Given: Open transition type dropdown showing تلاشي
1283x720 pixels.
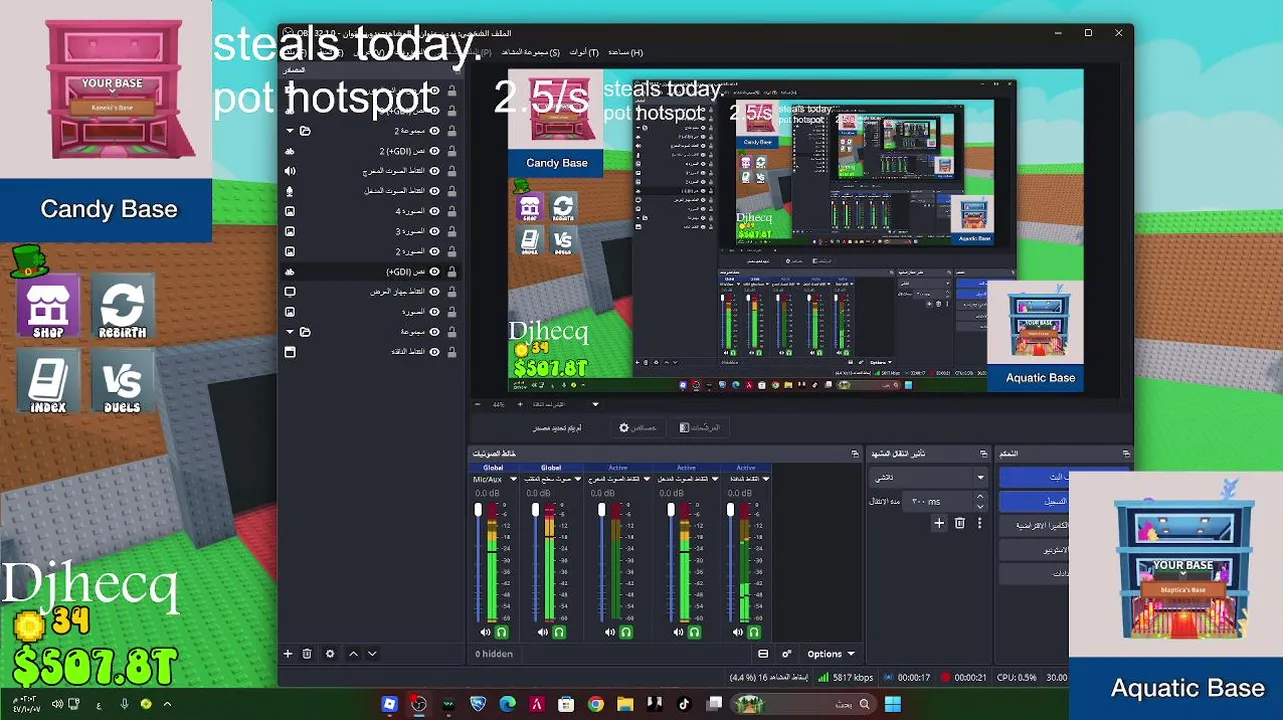Looking at the screenshot, I should 929,477.
